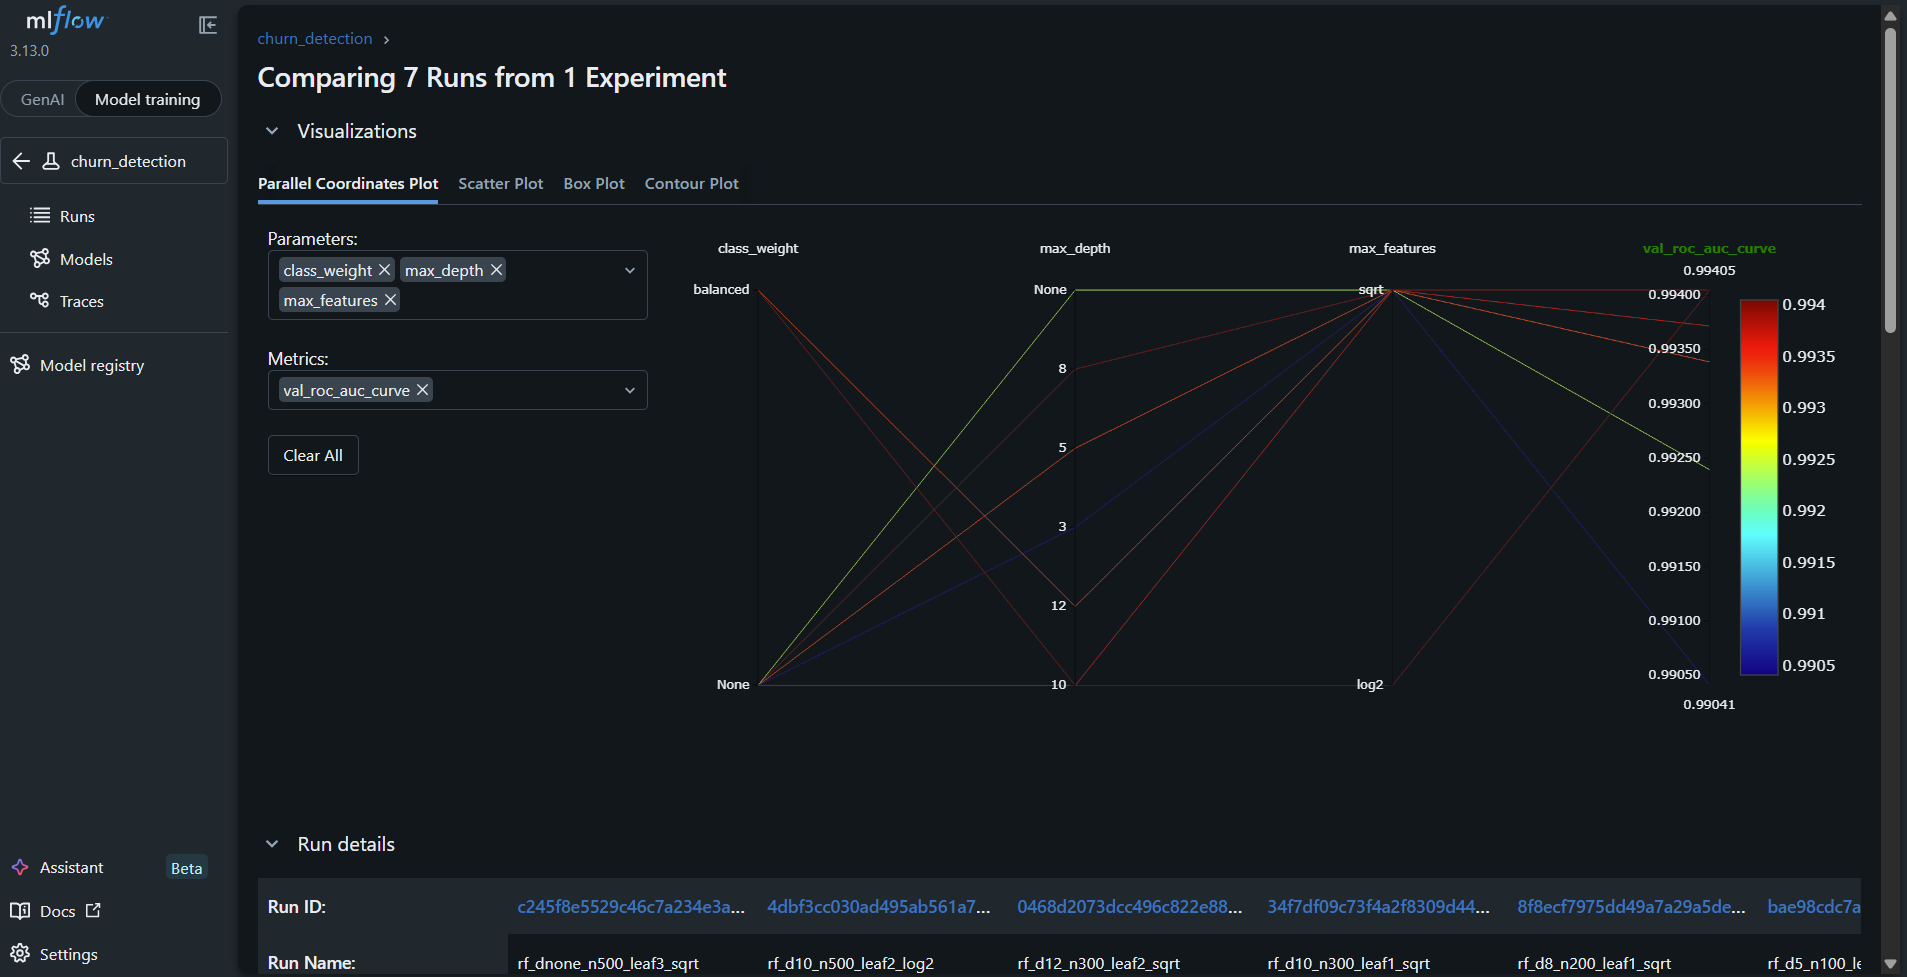Remove the class_weight parameter chip
This screenshot has width=1907, height=977.
pos(384,270)
